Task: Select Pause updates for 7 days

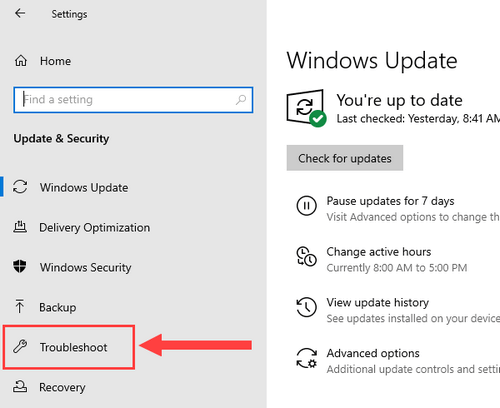Action: pyautogui.click(x=390, y=201)
